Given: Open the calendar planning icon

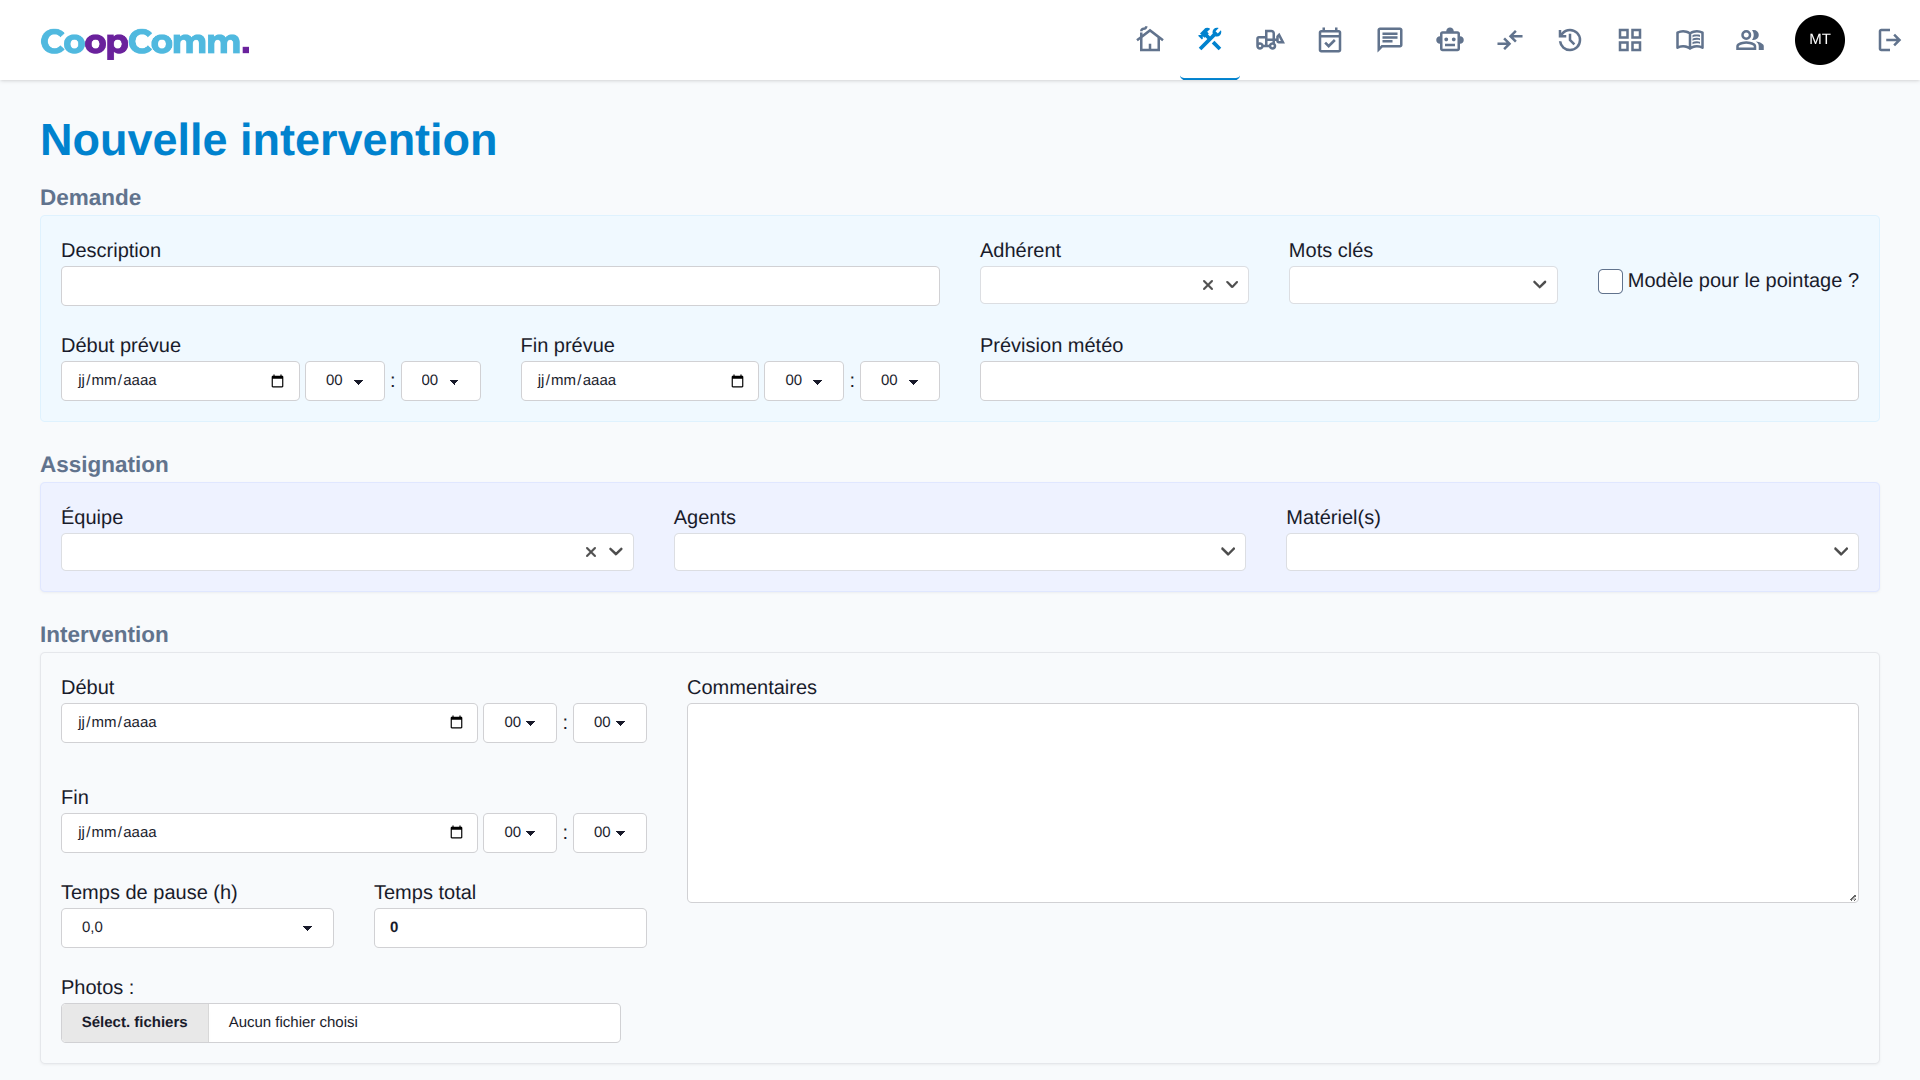Looking at the screenshot, I should click(1330, 40).
